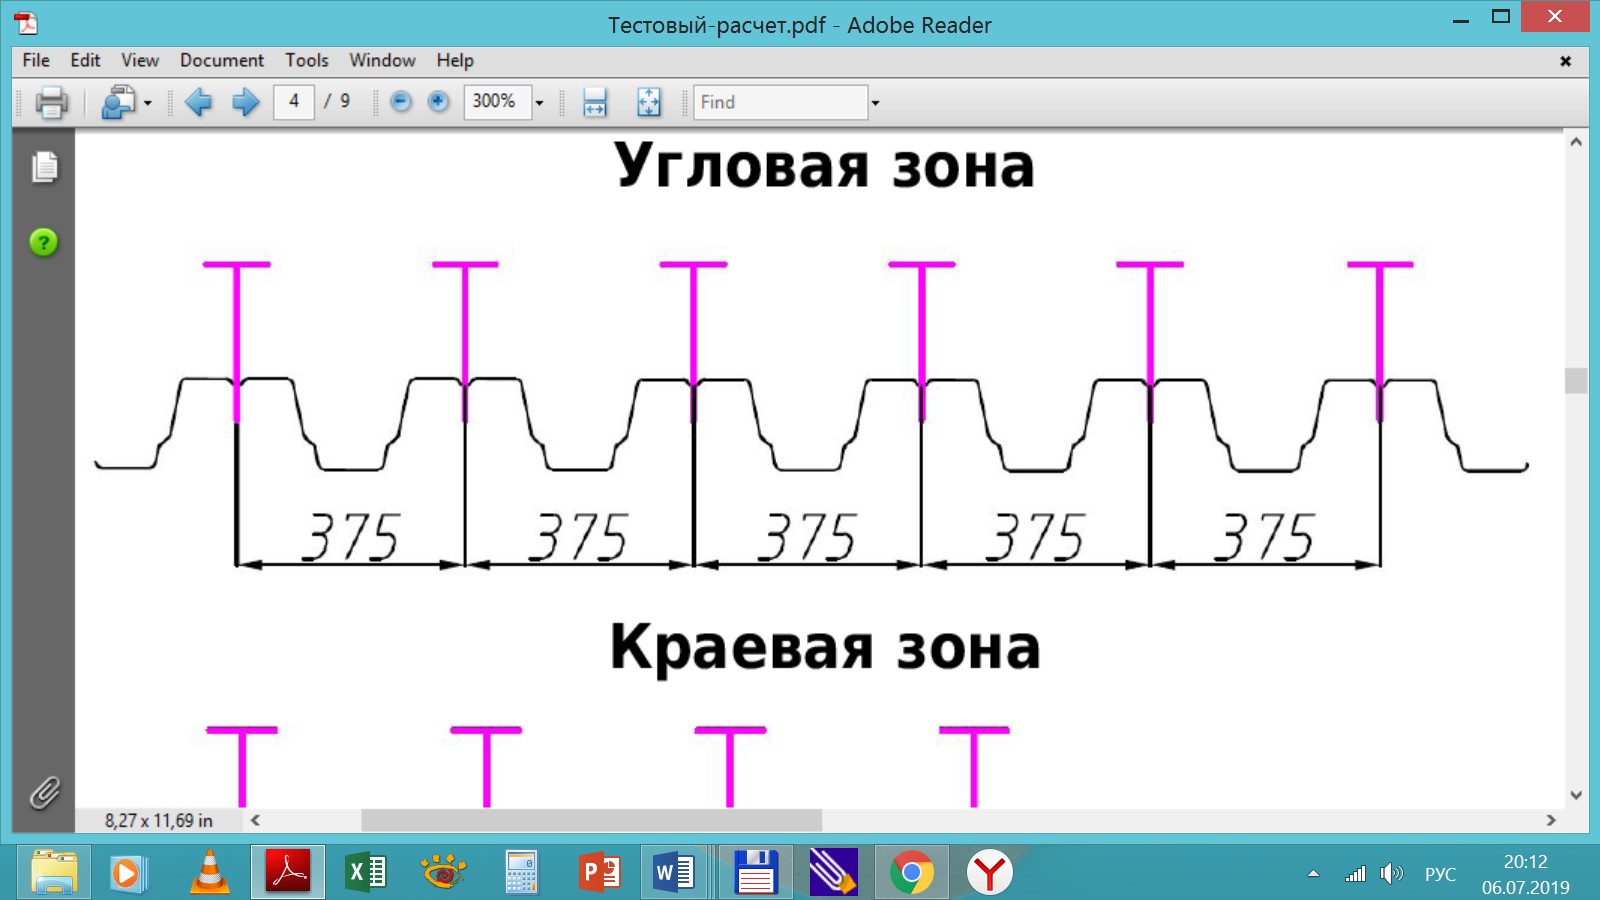Click the Print icon in toolbar

coord(51,102)
